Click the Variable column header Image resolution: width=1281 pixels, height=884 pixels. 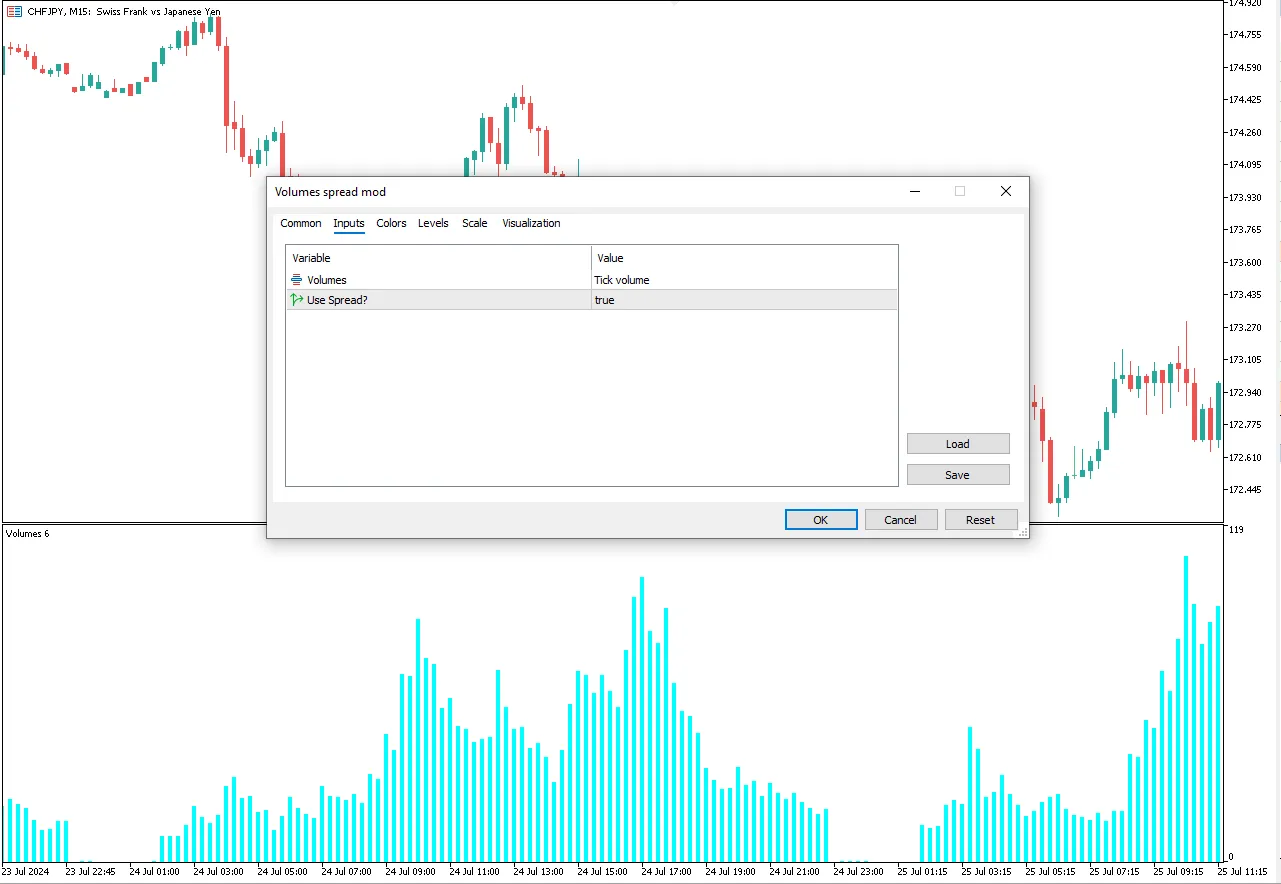pos(439,258)
